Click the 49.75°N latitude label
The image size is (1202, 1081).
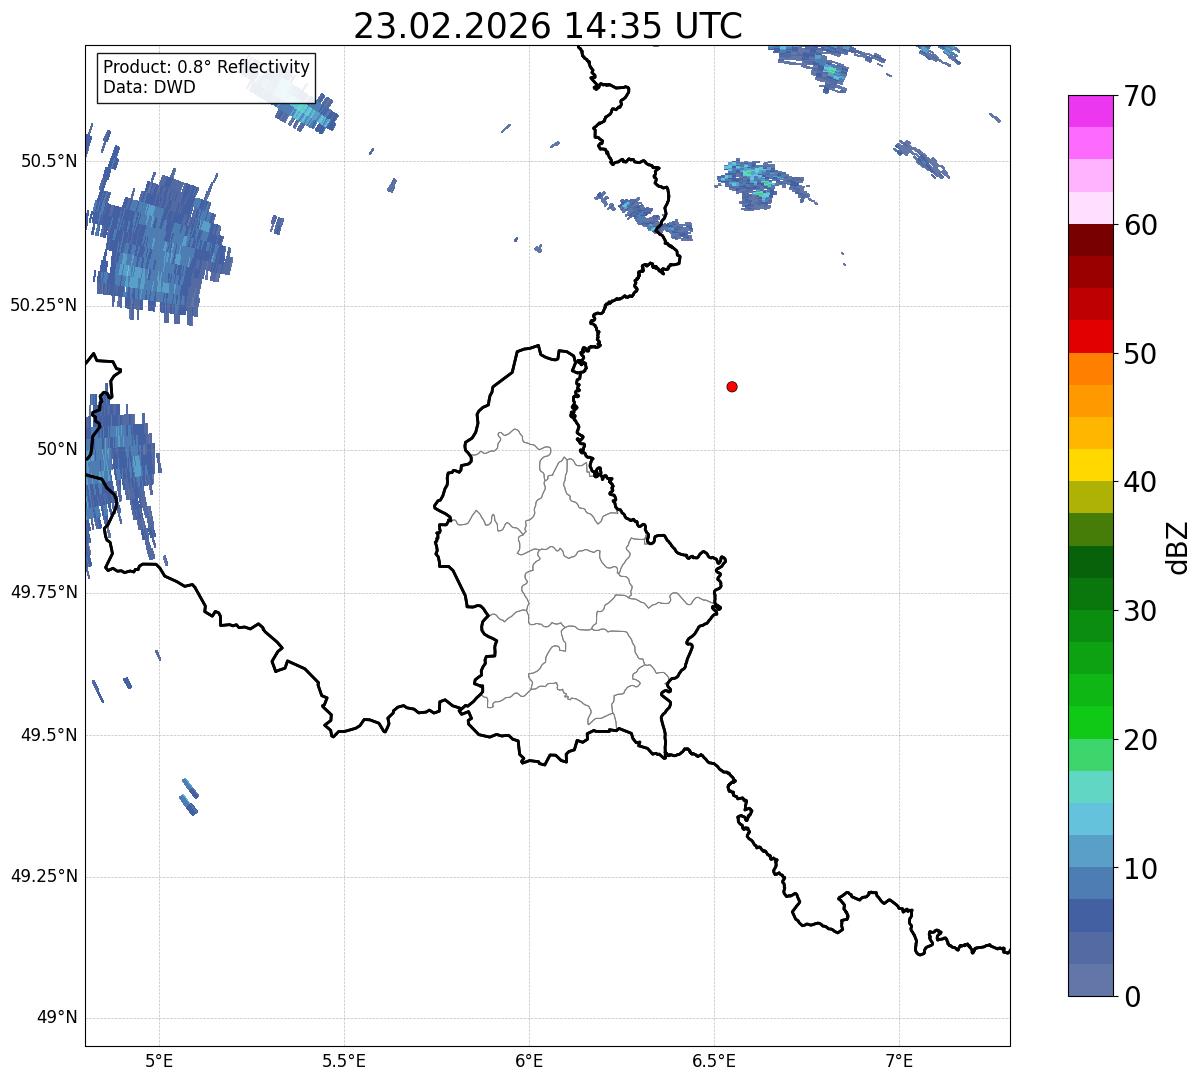44,592
